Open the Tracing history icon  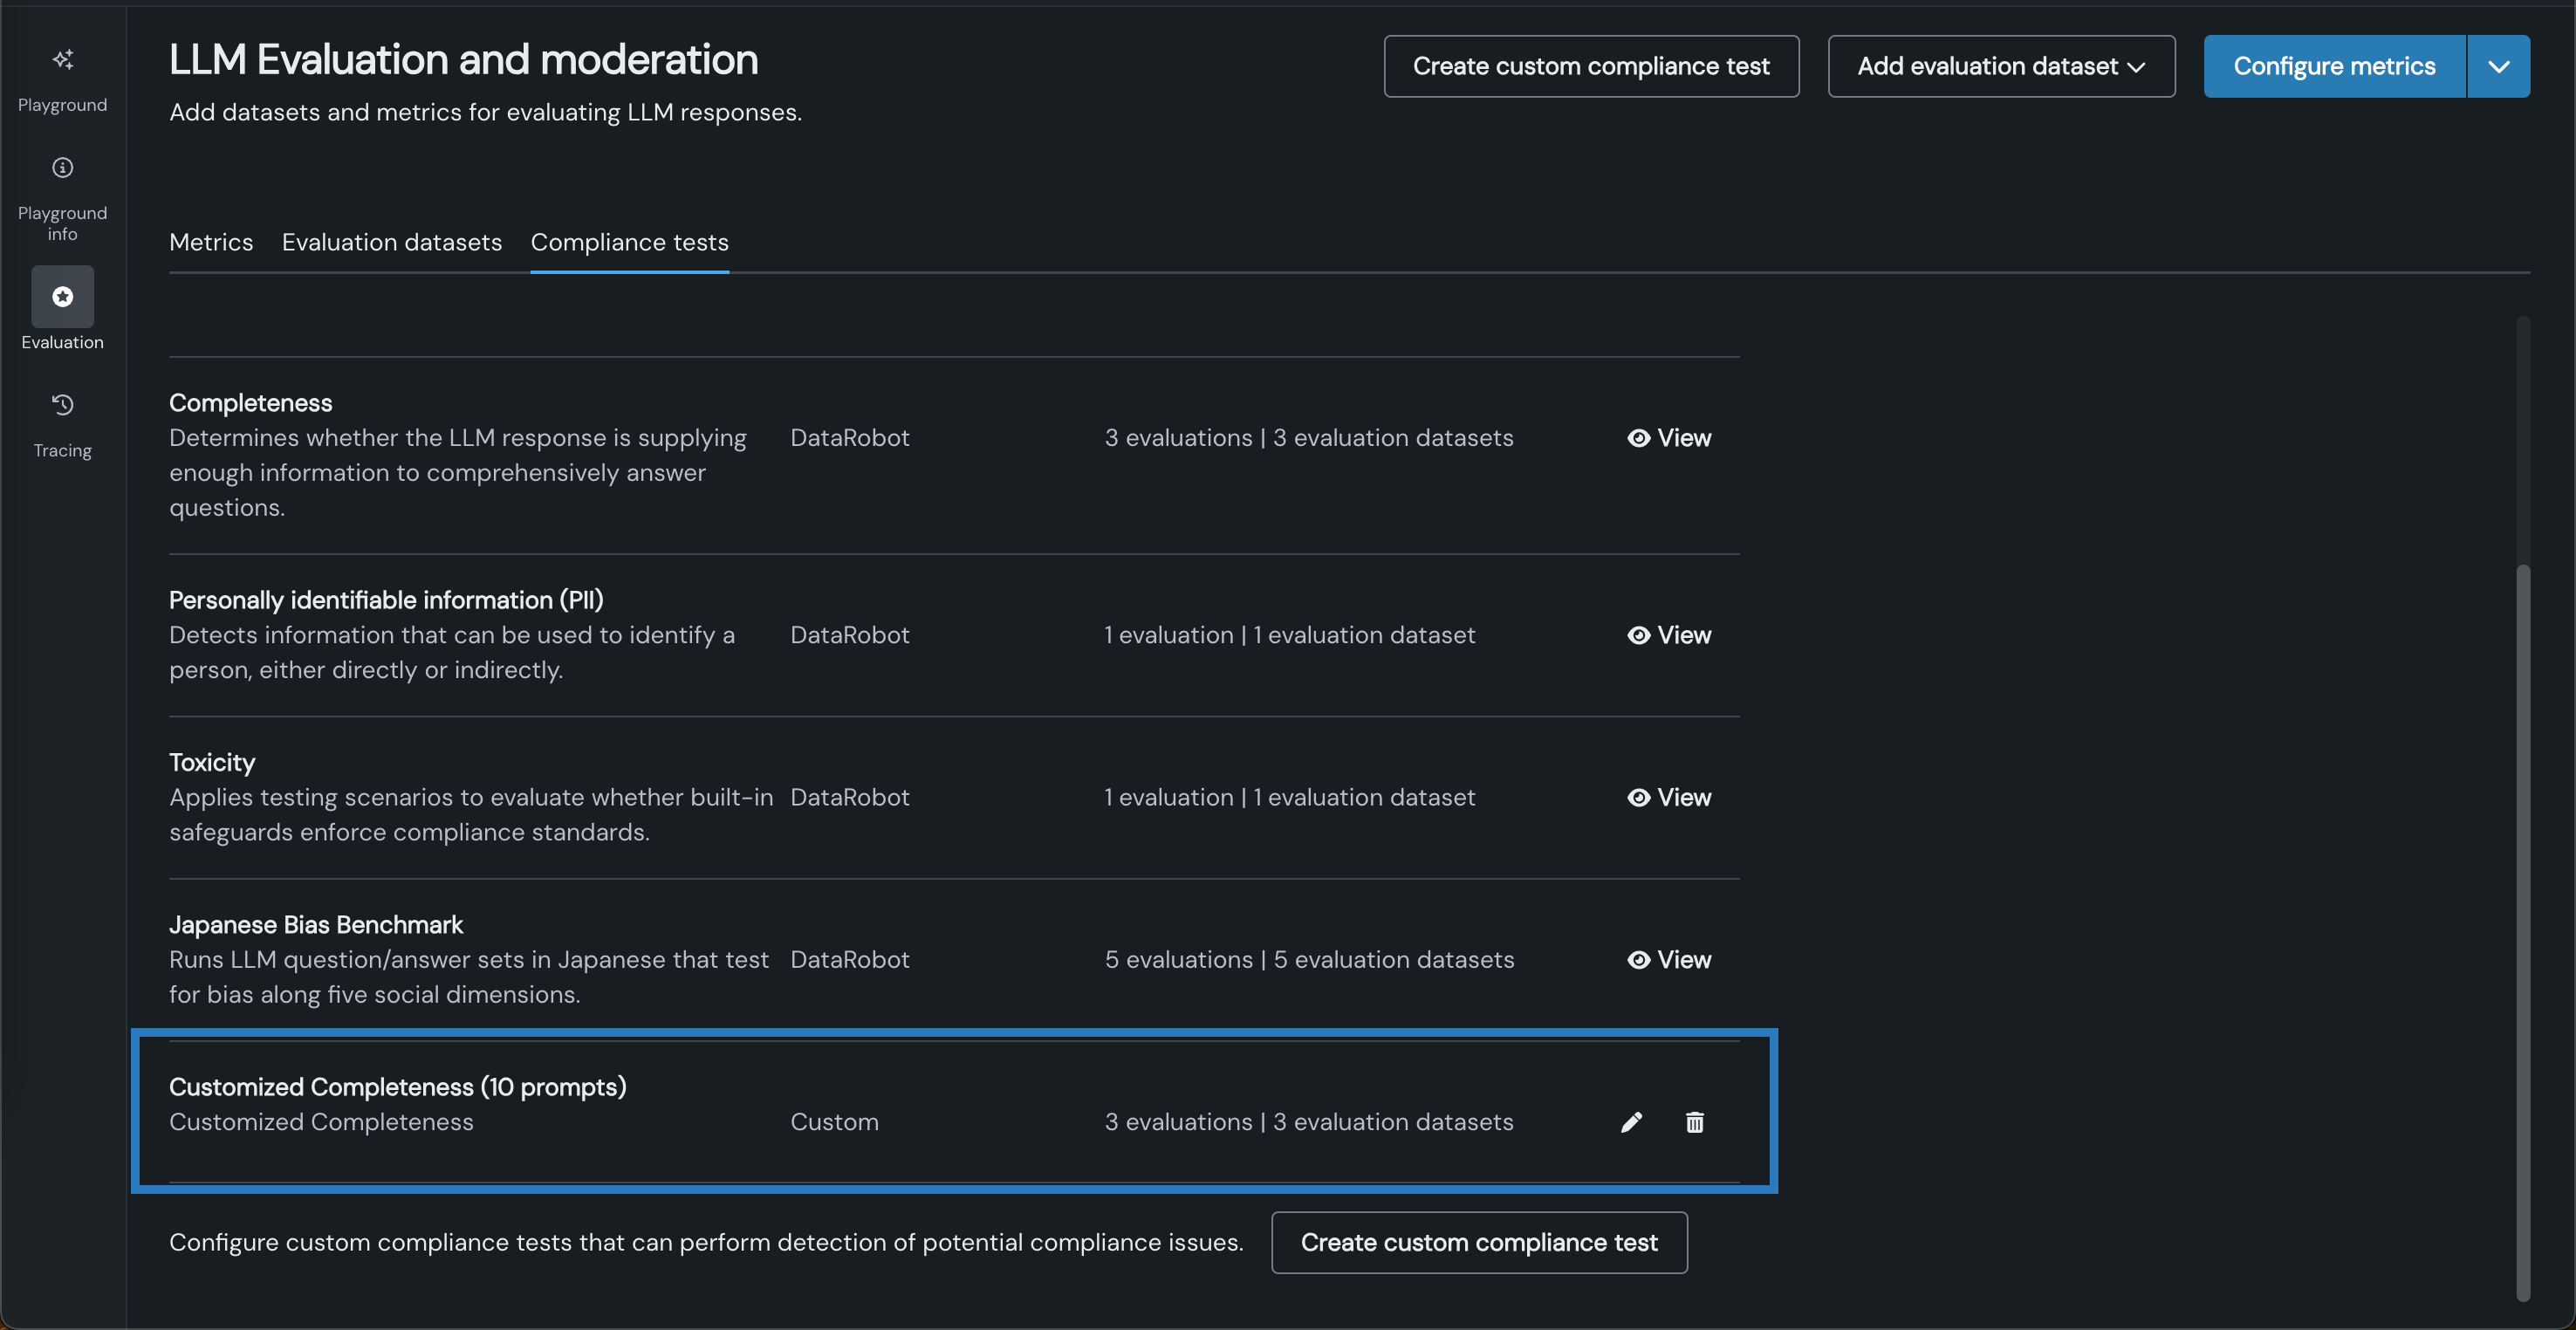tap(62, 405)
